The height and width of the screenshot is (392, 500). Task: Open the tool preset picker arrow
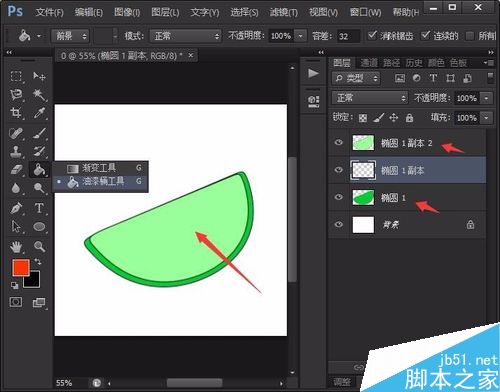[39, 36]
